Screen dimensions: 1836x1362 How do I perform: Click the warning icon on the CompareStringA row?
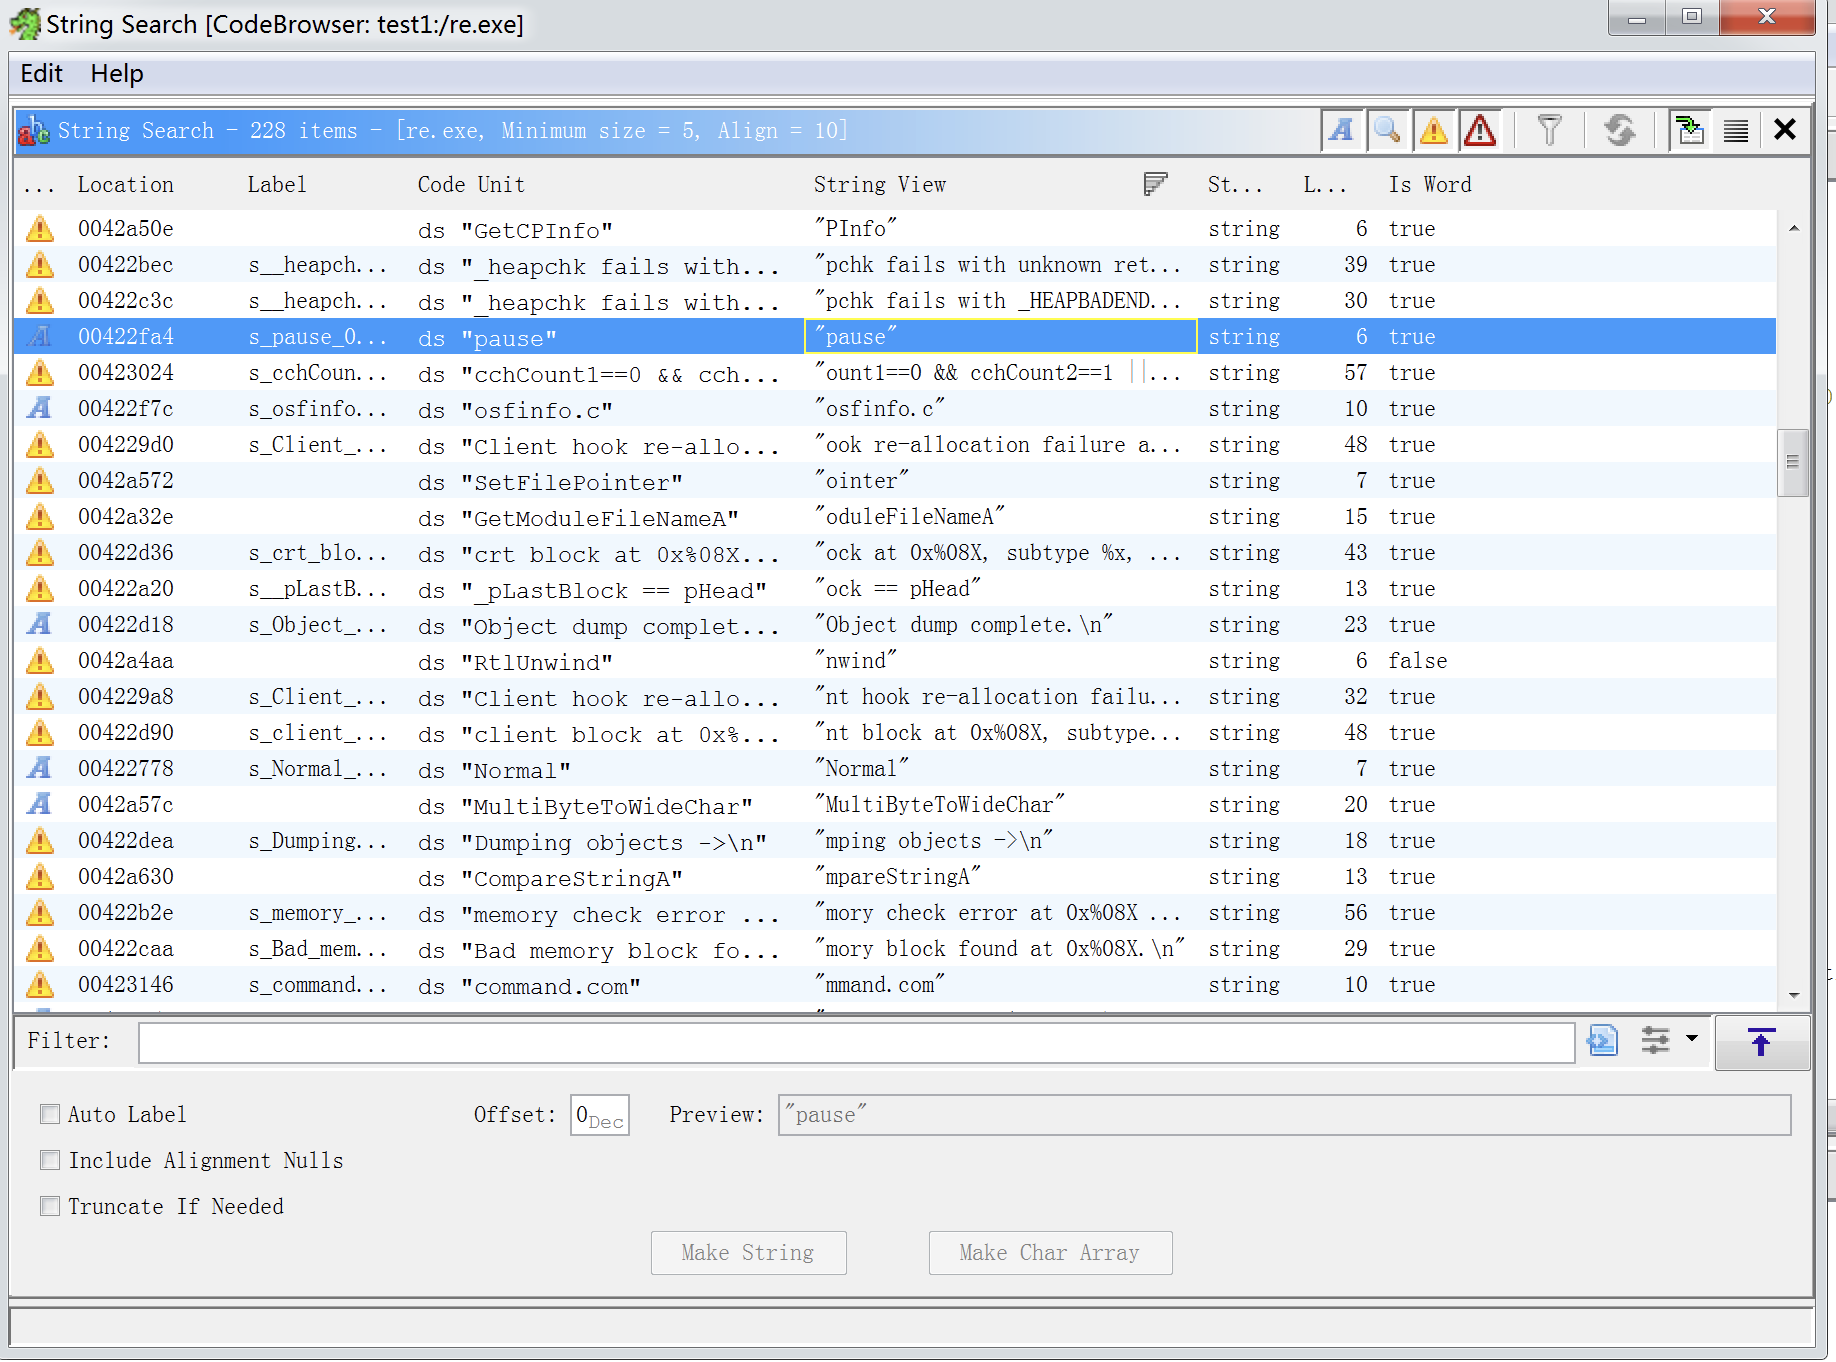point(40,877)
